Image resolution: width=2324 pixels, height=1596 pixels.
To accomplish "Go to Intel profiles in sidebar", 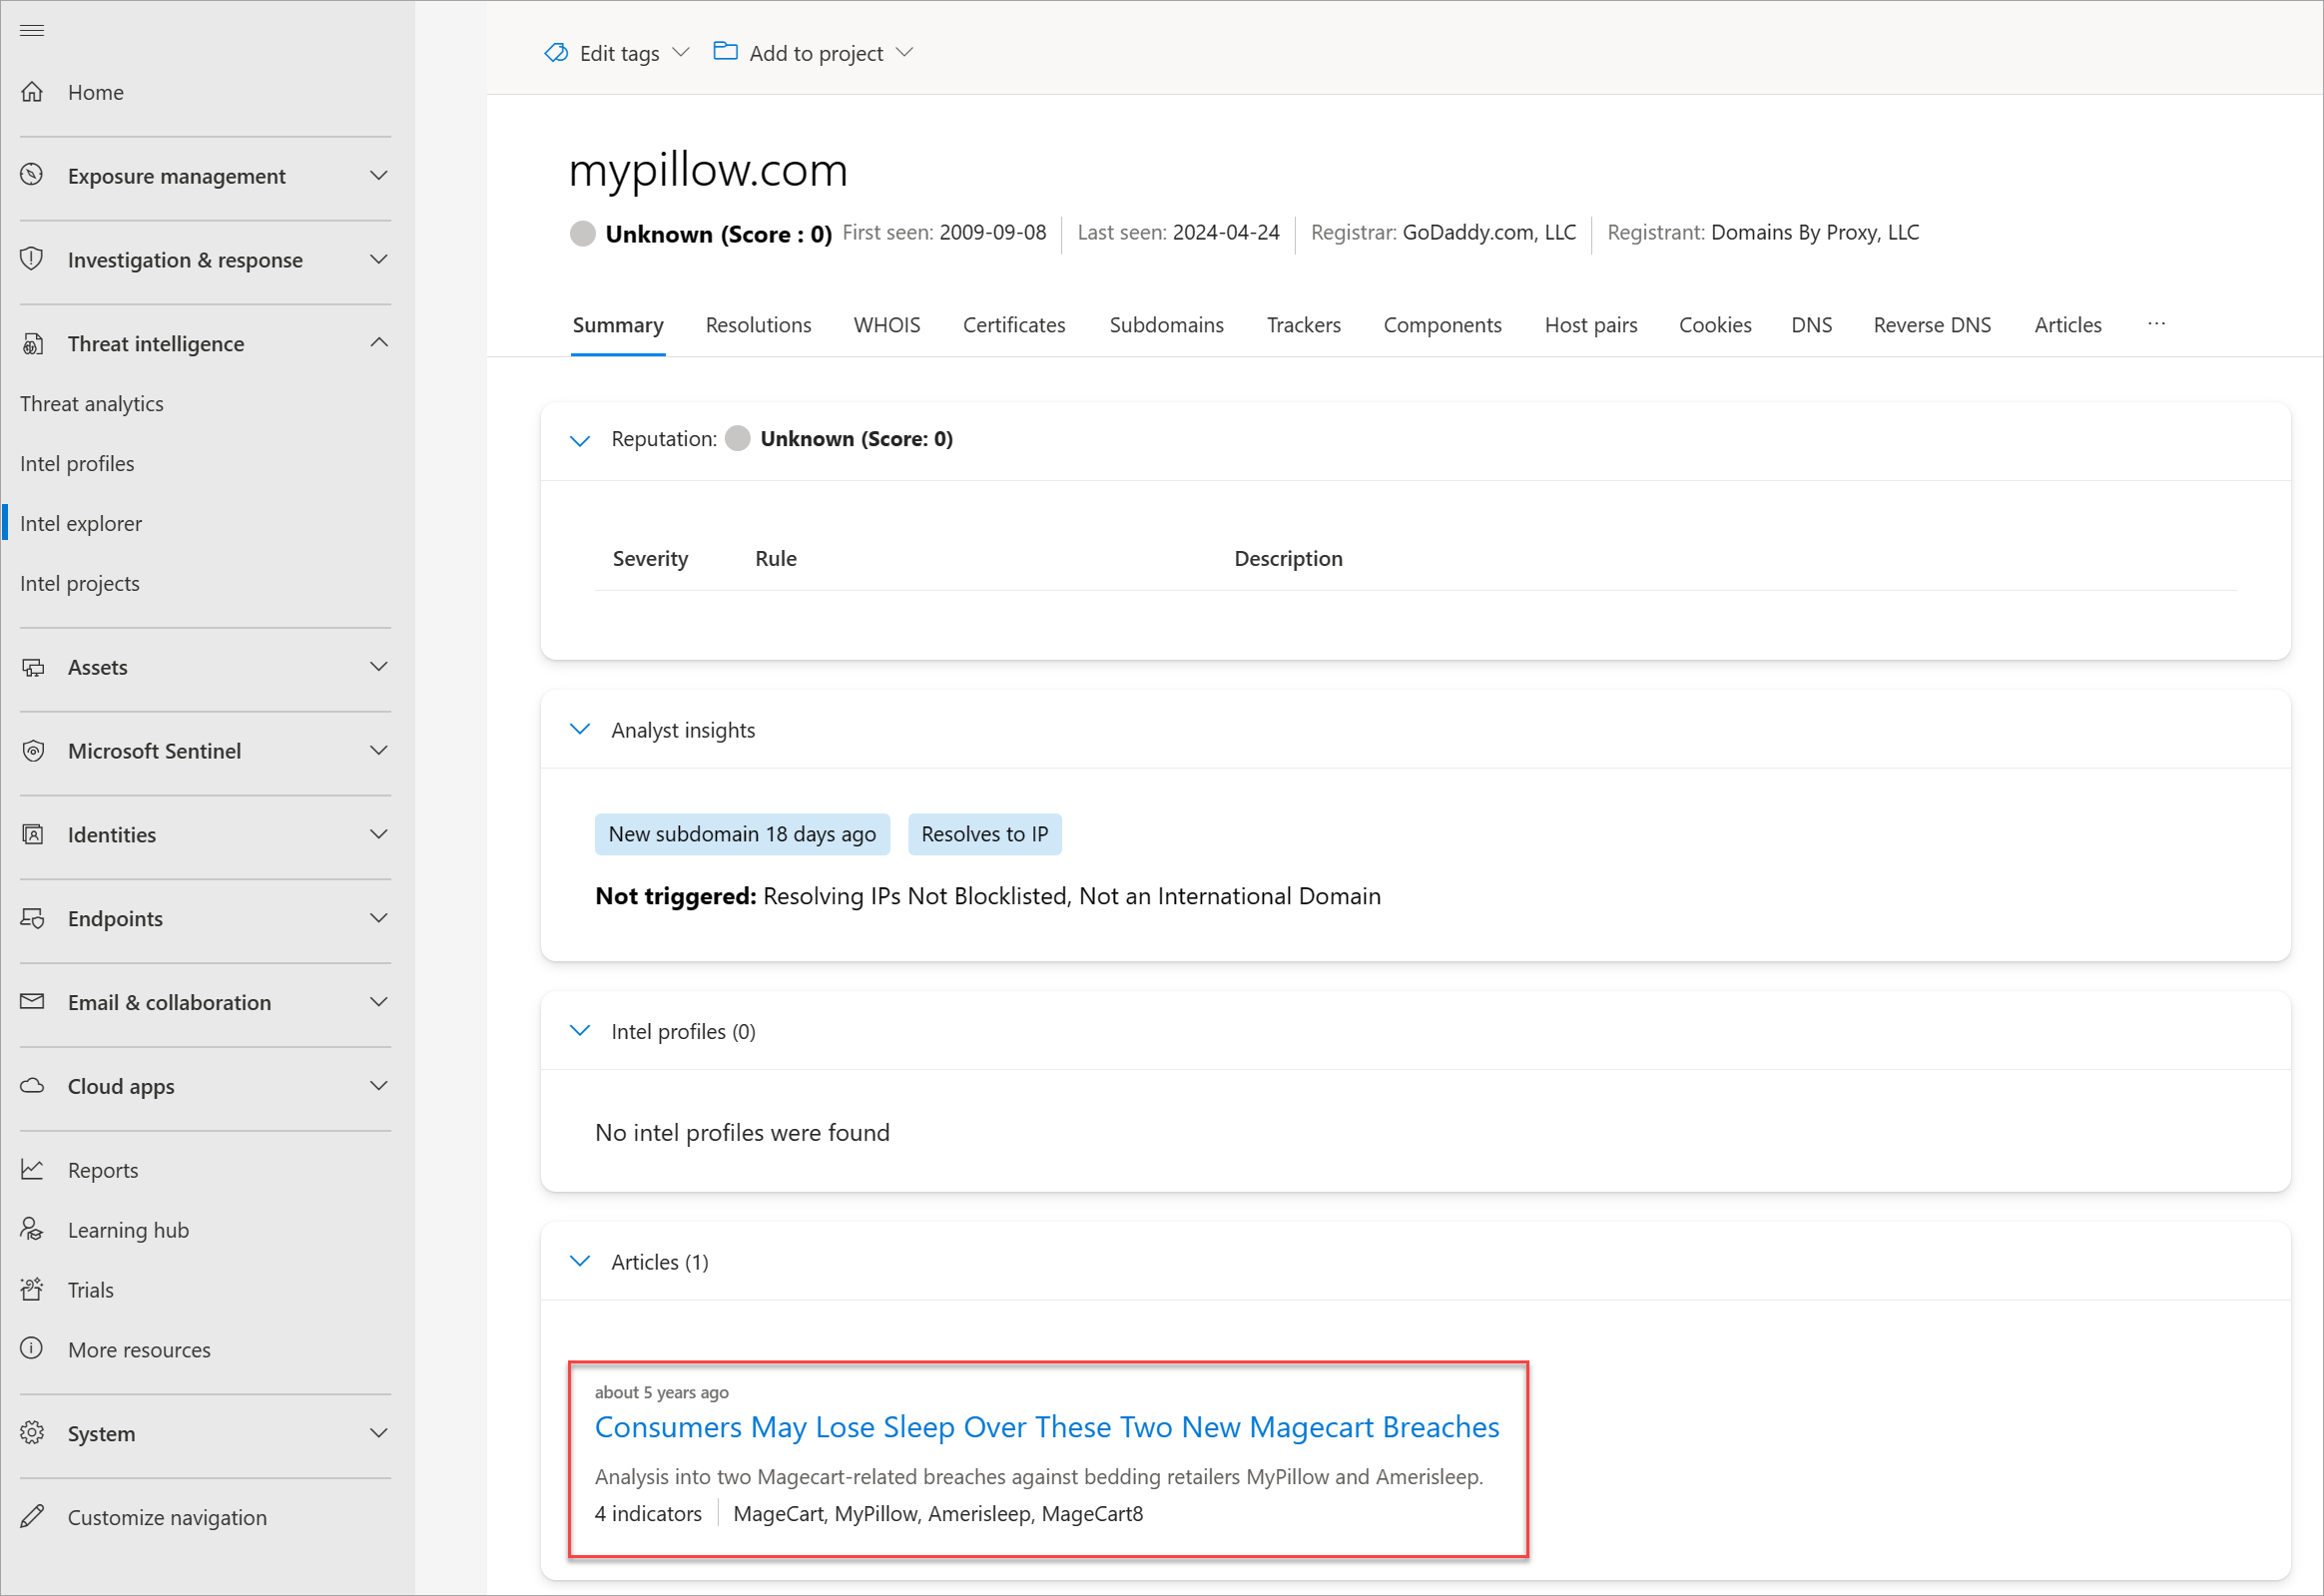I will pos(77,464).
